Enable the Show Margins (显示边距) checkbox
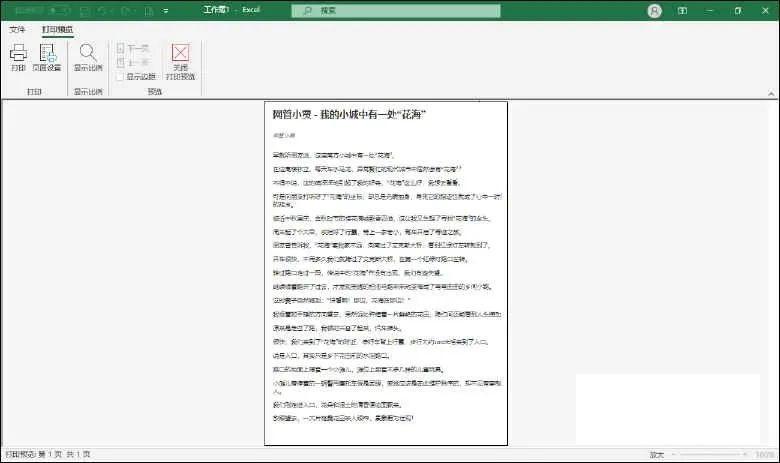Screen dimensions: 780x463 point(121,76)
